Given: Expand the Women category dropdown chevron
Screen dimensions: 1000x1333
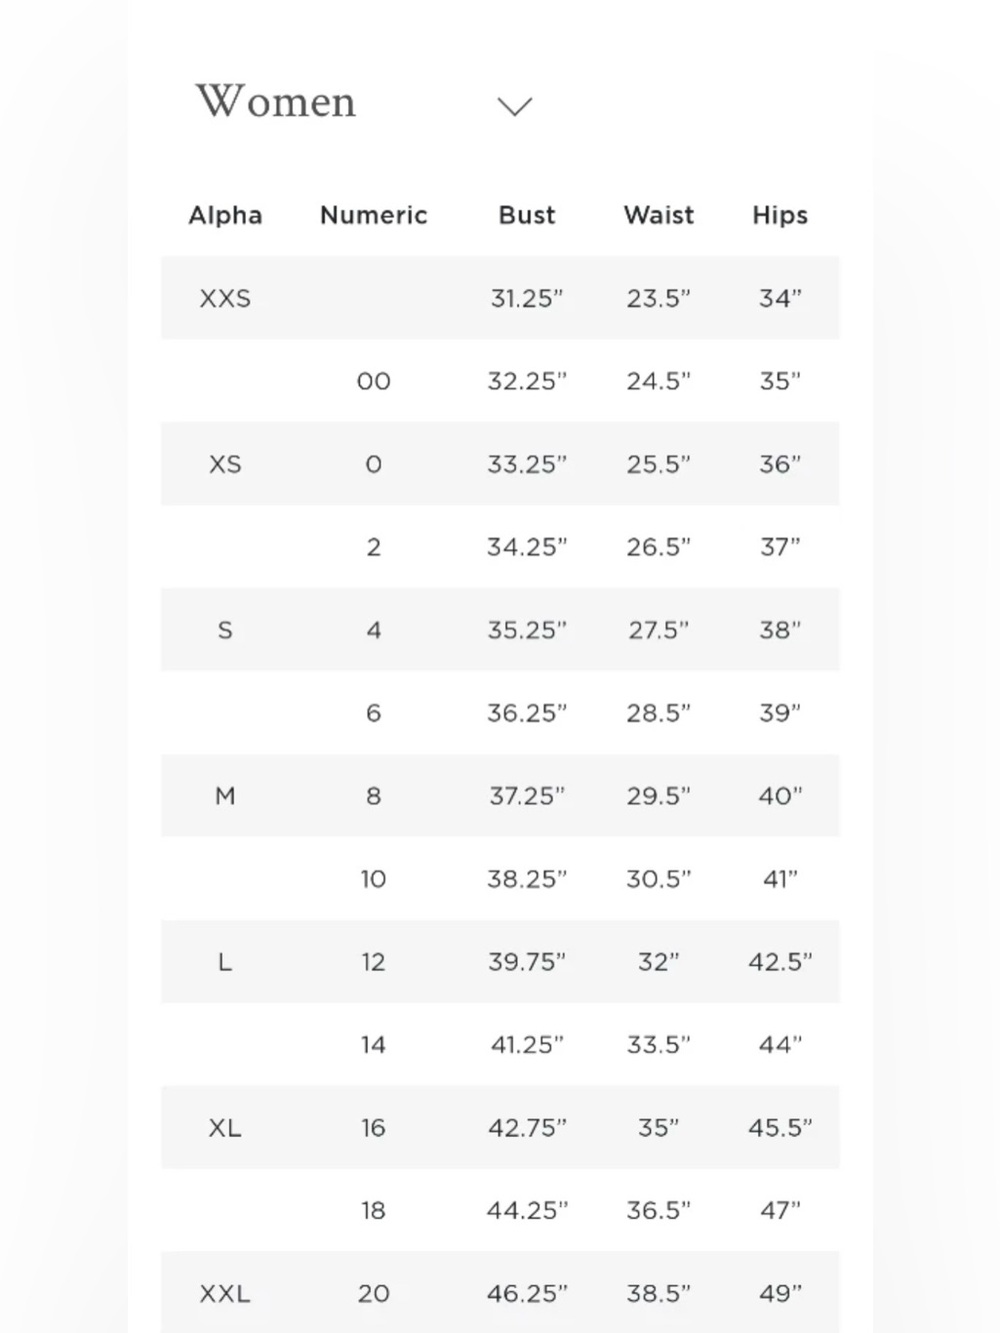Looking at the screenshot, I should pyautogui.click(x=515, y=106).
